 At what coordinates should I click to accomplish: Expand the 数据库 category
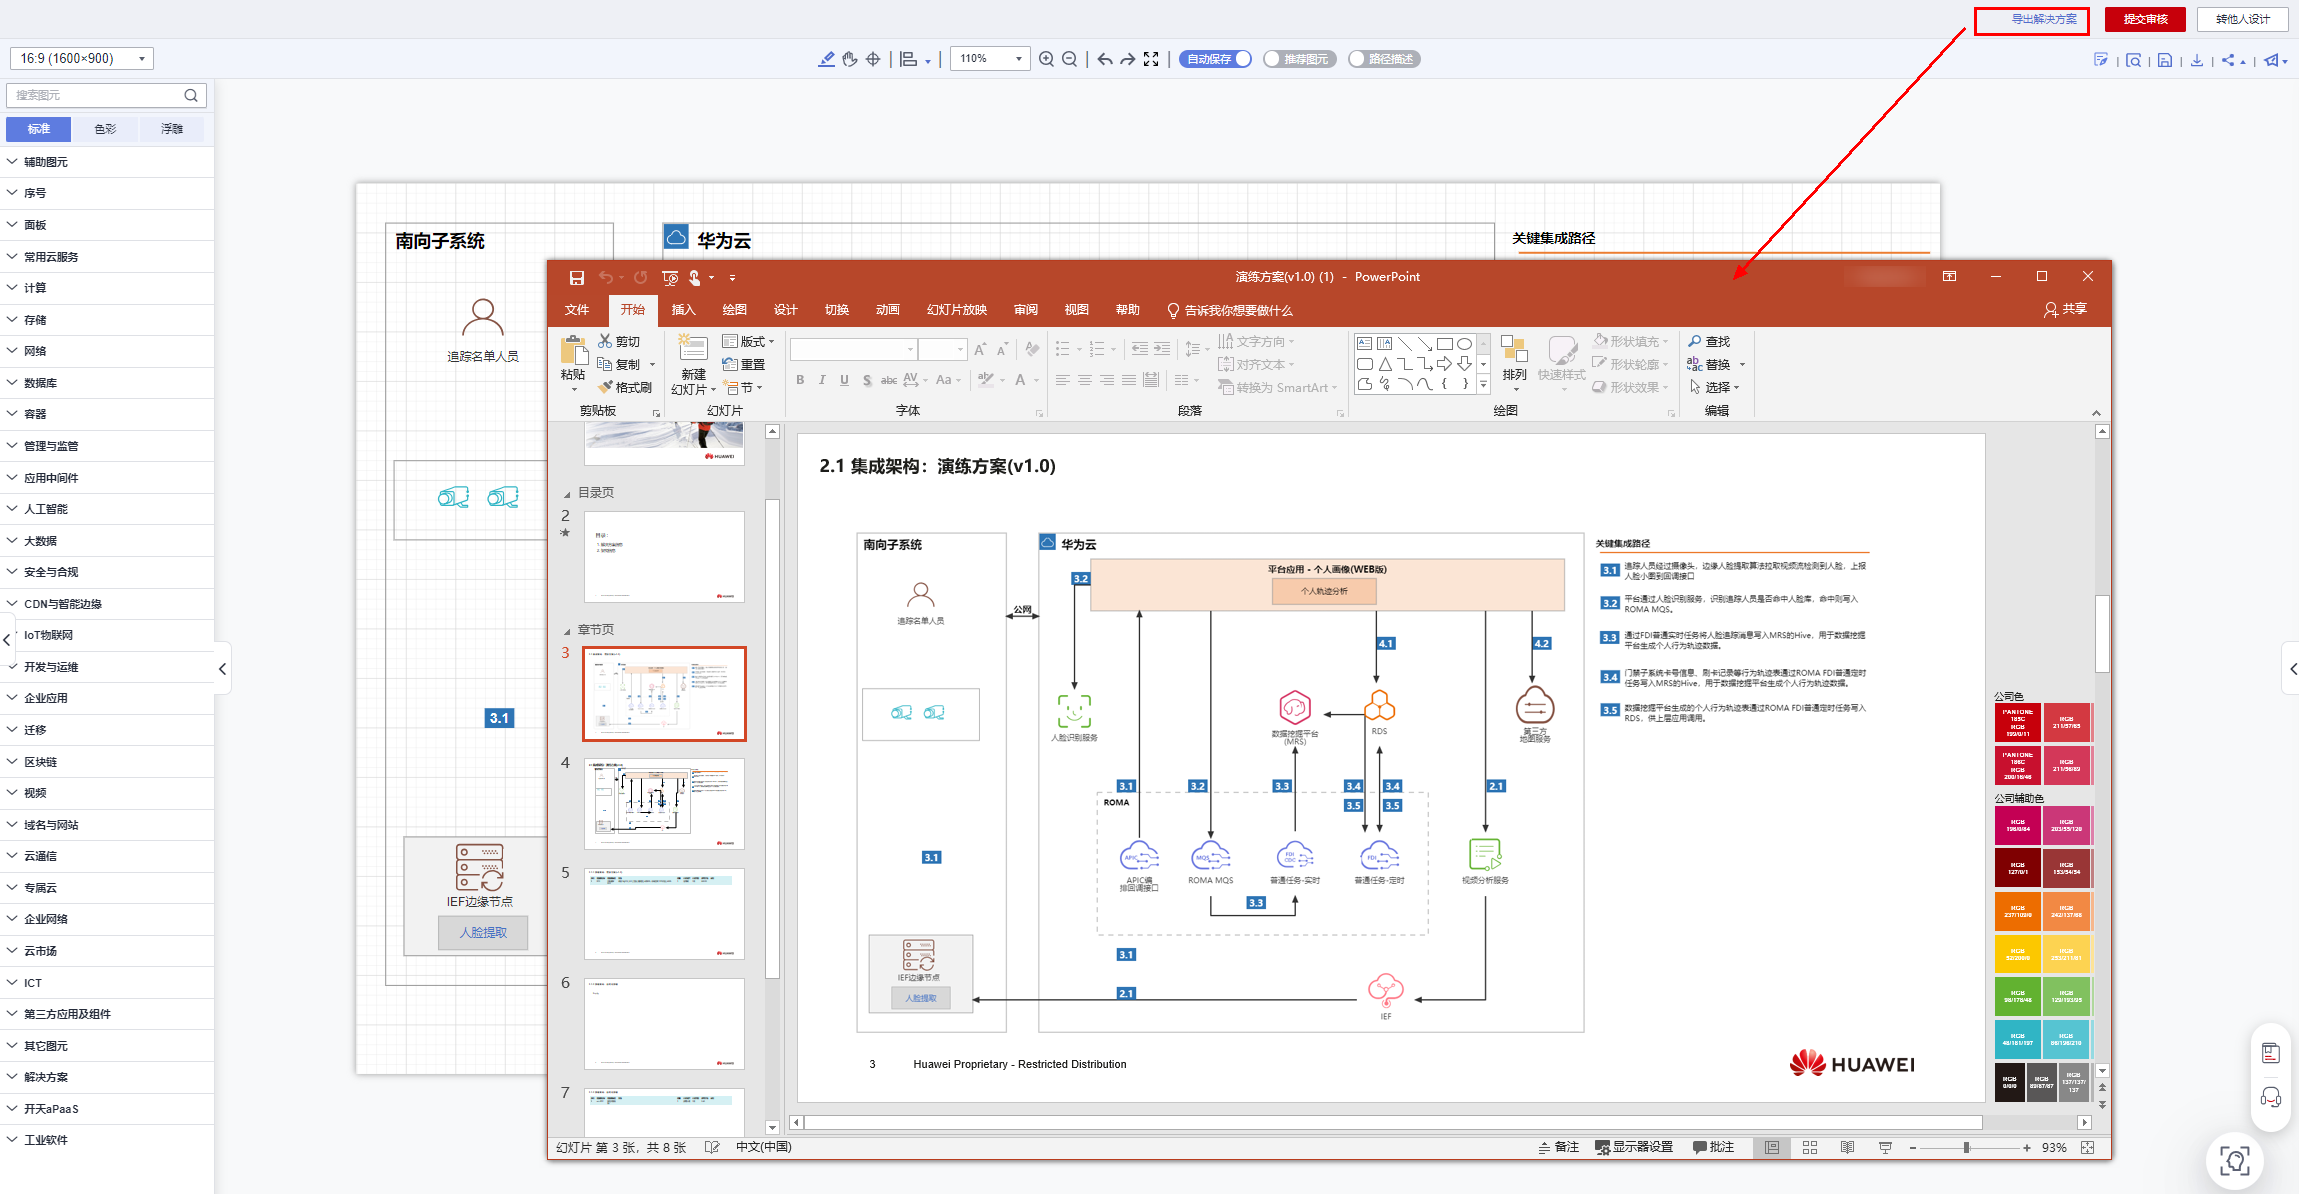[x=107, y=383]
